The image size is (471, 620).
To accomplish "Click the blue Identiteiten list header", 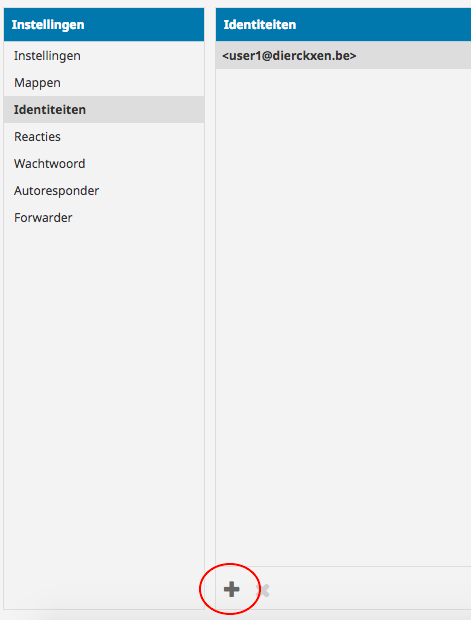I will (x=343, y=25).
